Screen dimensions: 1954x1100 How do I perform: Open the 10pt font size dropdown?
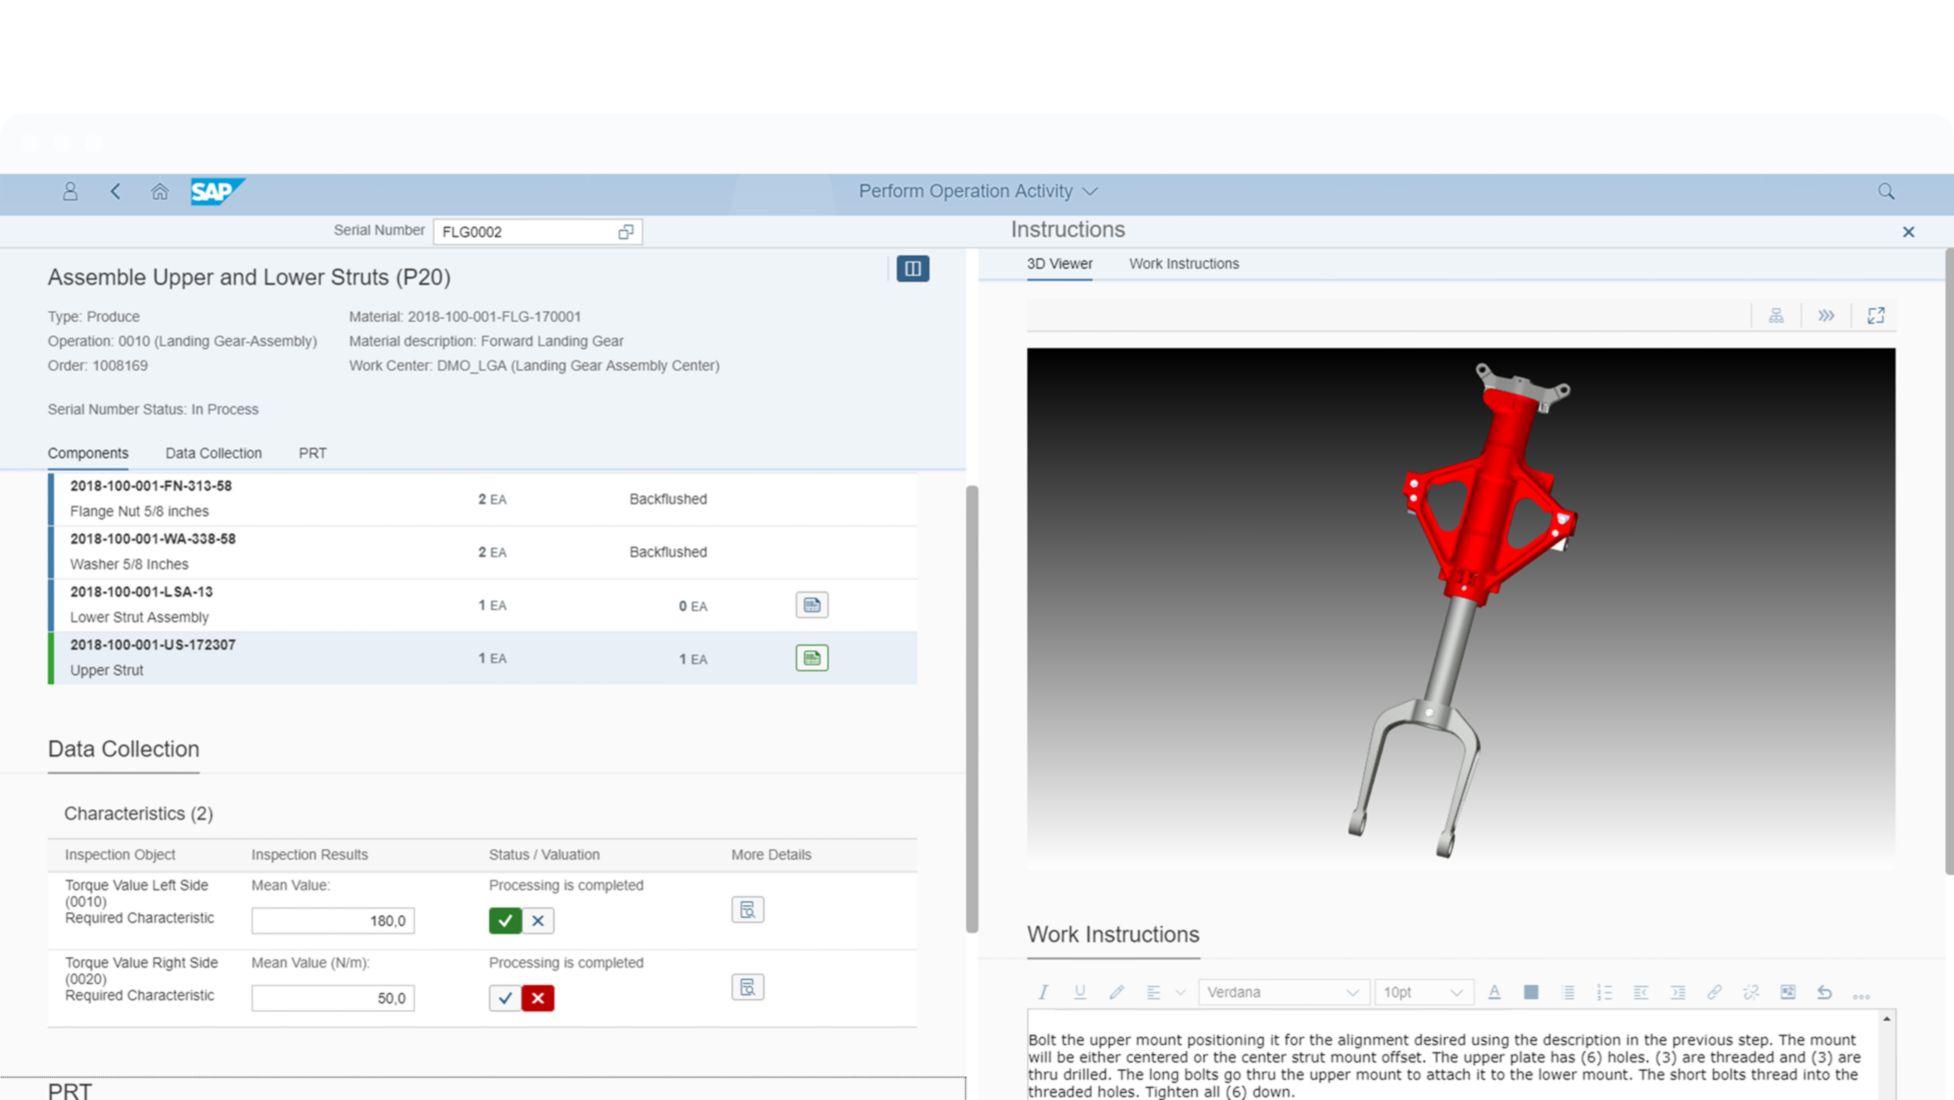click(x=1422, y=992)
